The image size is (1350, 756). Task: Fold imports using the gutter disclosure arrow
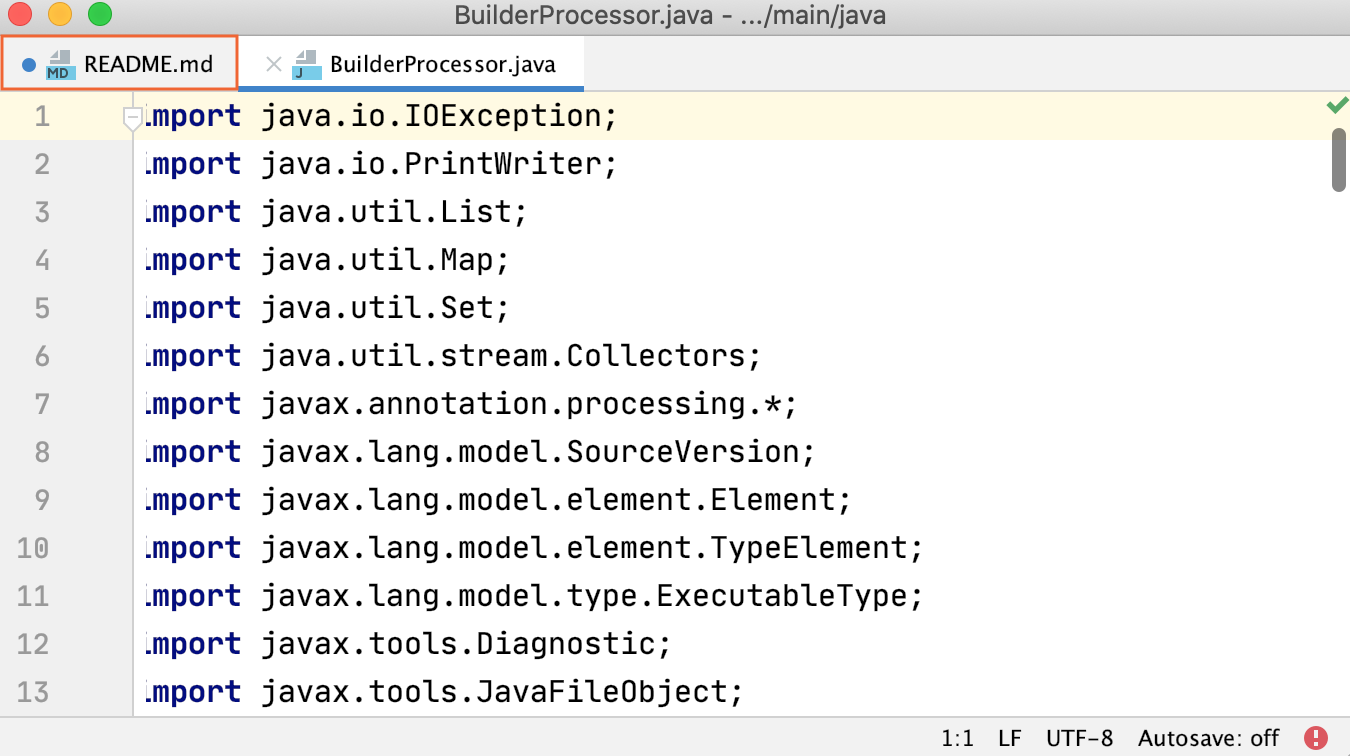[x=131, y=118]
